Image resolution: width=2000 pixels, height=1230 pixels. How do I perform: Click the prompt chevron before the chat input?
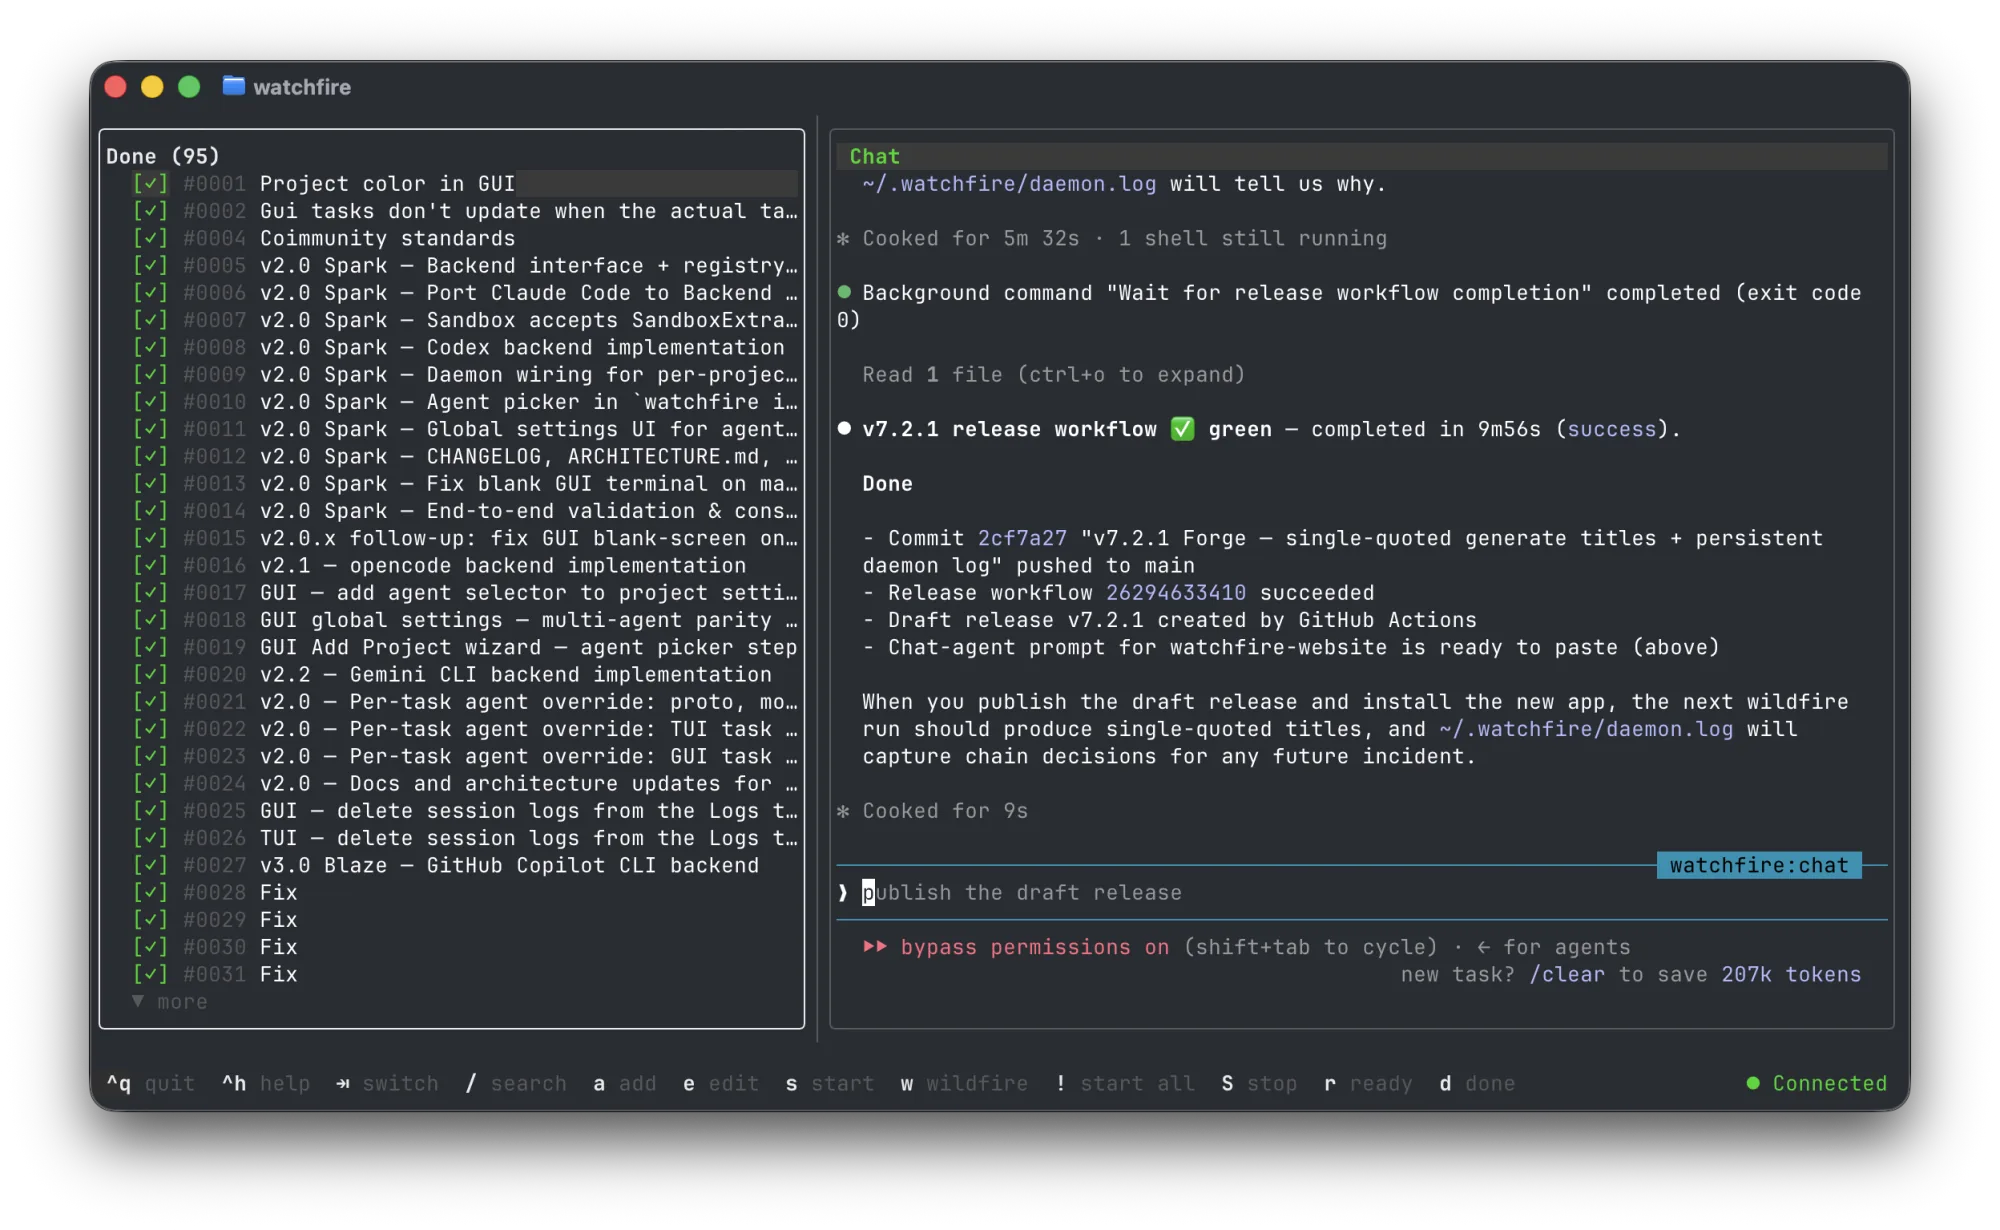843,892
